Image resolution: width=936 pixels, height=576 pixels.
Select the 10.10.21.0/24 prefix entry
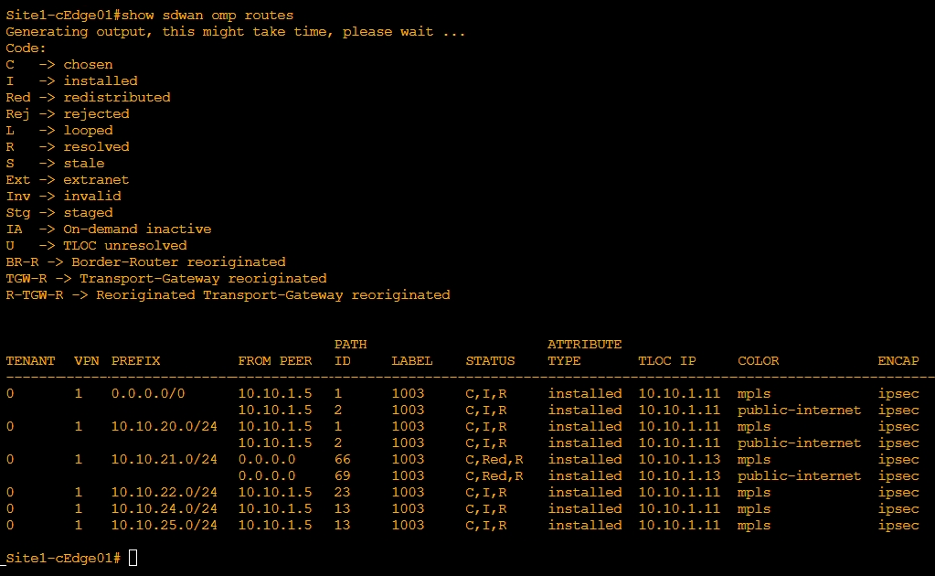tap(164, 460)
